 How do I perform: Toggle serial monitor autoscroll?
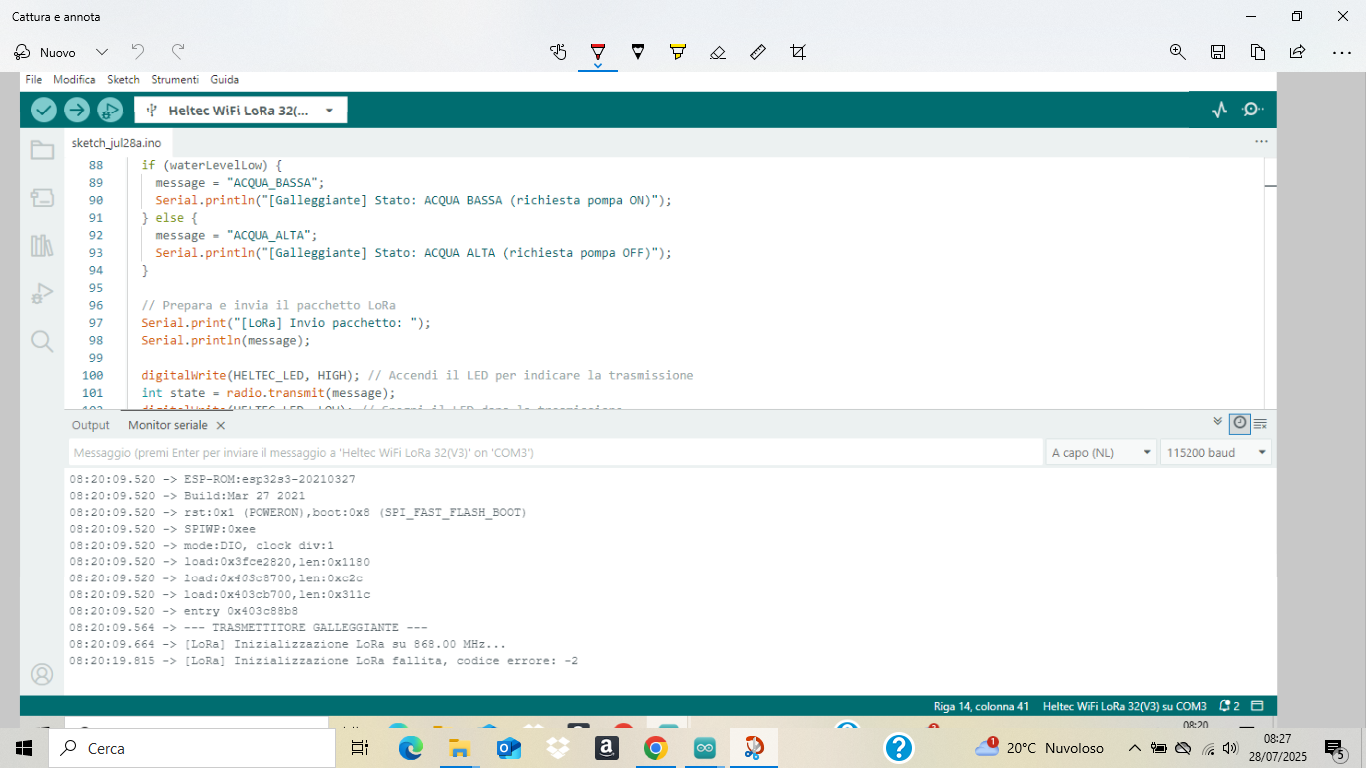[1217, 422]
